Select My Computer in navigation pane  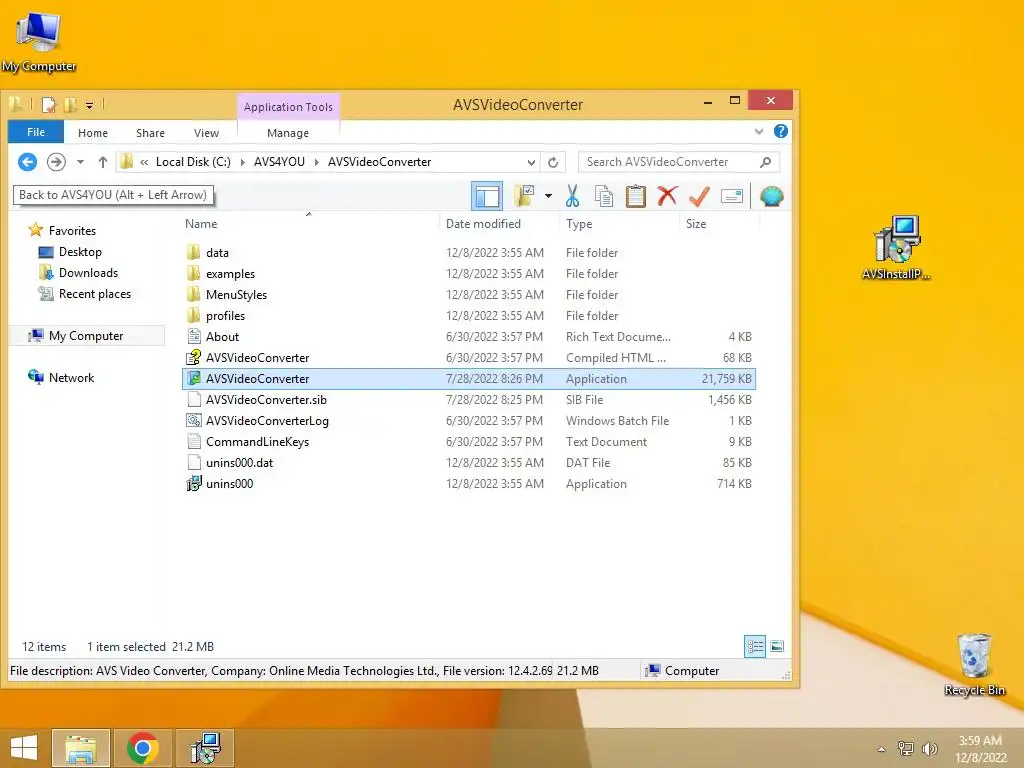tap(86, 336)
